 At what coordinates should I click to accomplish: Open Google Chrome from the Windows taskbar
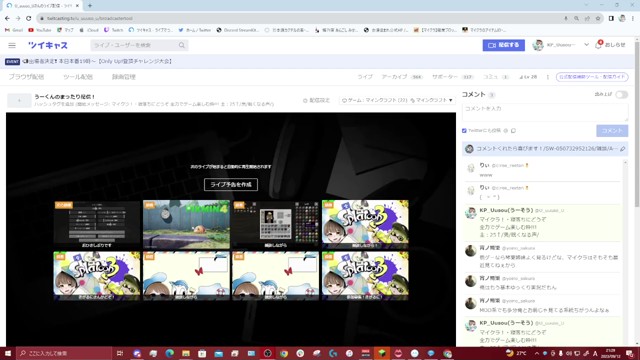point(284,353)
